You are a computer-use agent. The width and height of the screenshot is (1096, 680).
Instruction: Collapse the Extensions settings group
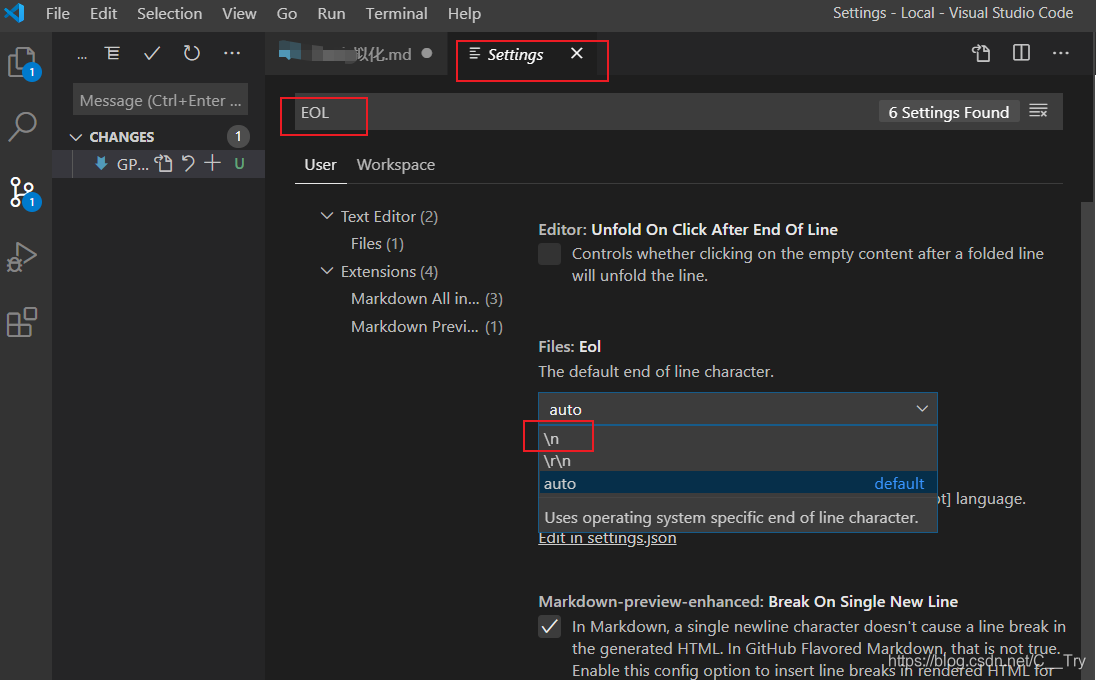(326, 271)
